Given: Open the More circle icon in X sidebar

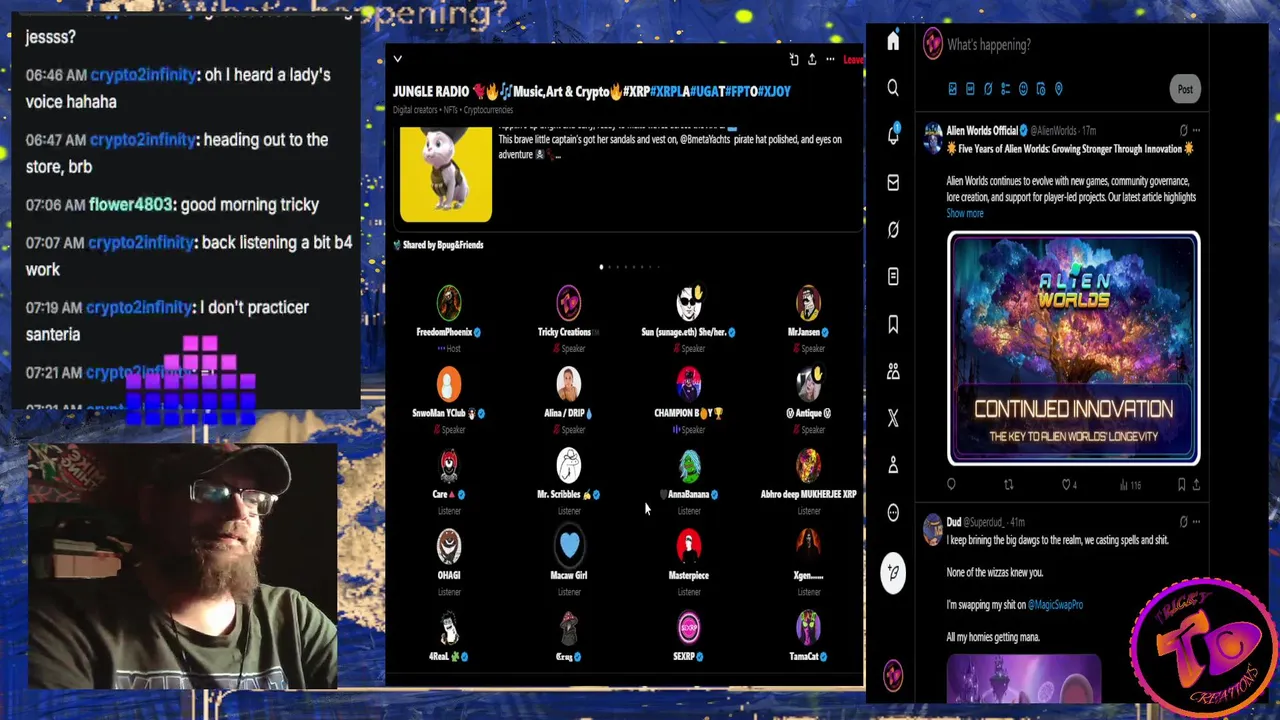Looking at the screenshot, I should tap(893, 512).
